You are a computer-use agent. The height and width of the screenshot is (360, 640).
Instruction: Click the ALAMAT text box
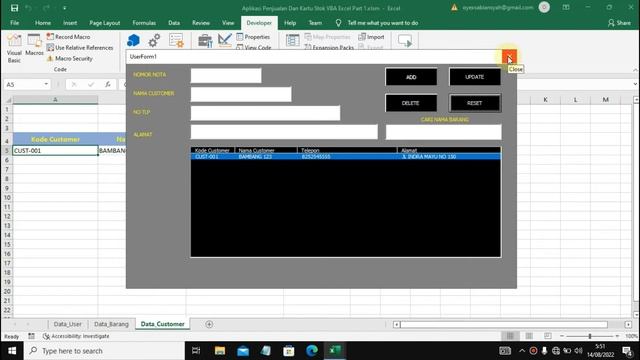[284, 132]
